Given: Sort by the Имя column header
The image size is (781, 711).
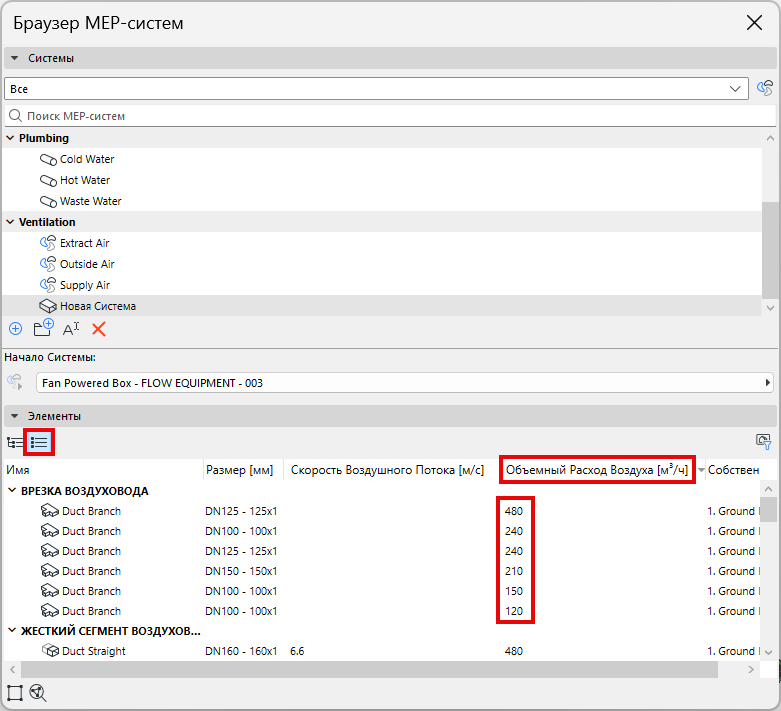Looking at the screenshot, I should (103, 470).
